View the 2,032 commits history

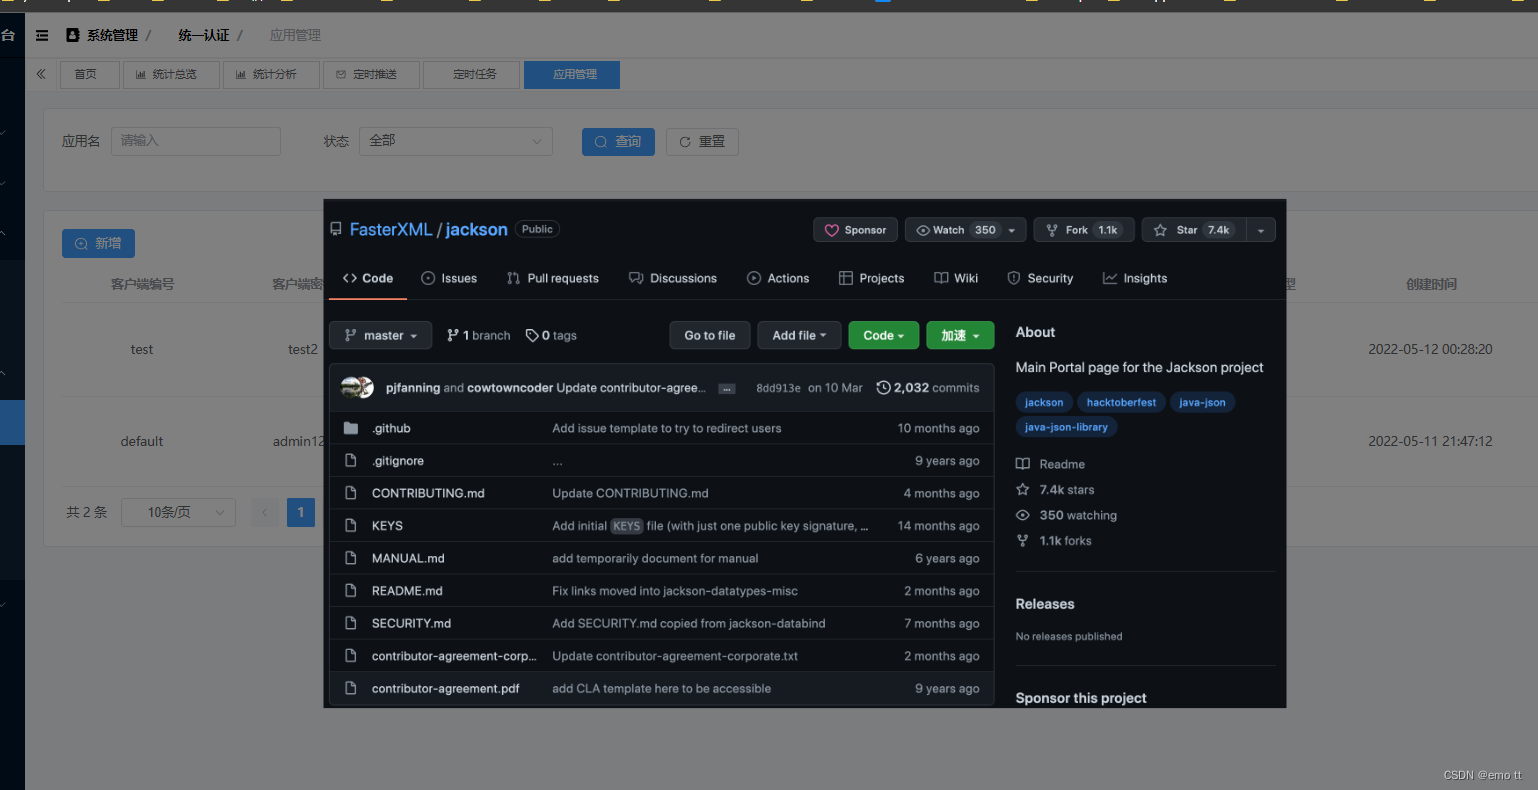pos(928,388)
